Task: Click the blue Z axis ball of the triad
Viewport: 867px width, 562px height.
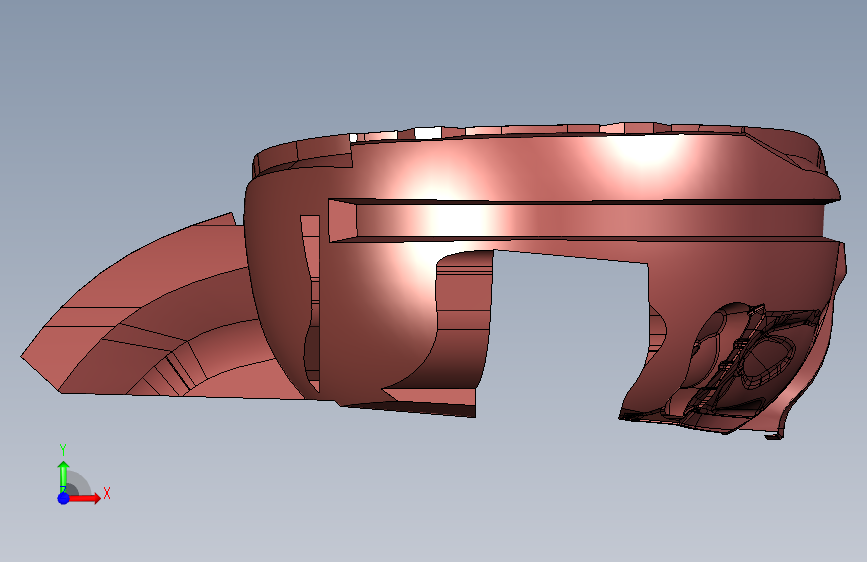Action: (x=64, y=498)
